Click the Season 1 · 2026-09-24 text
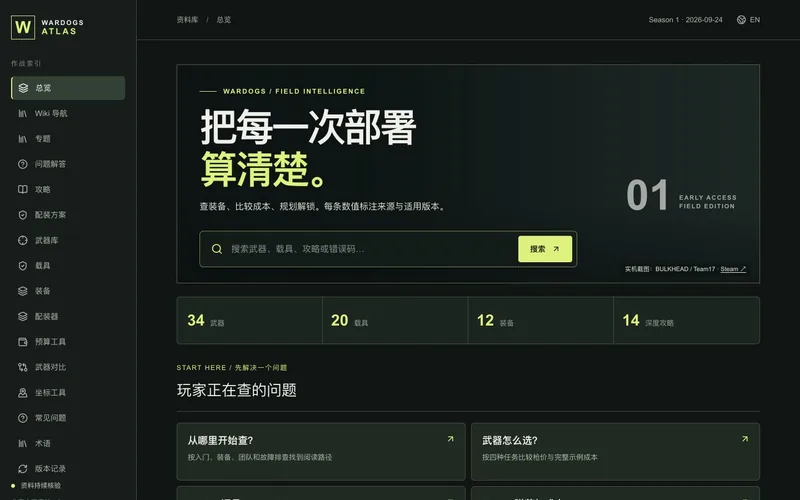 pyautogui.click(x=685, y=20)
